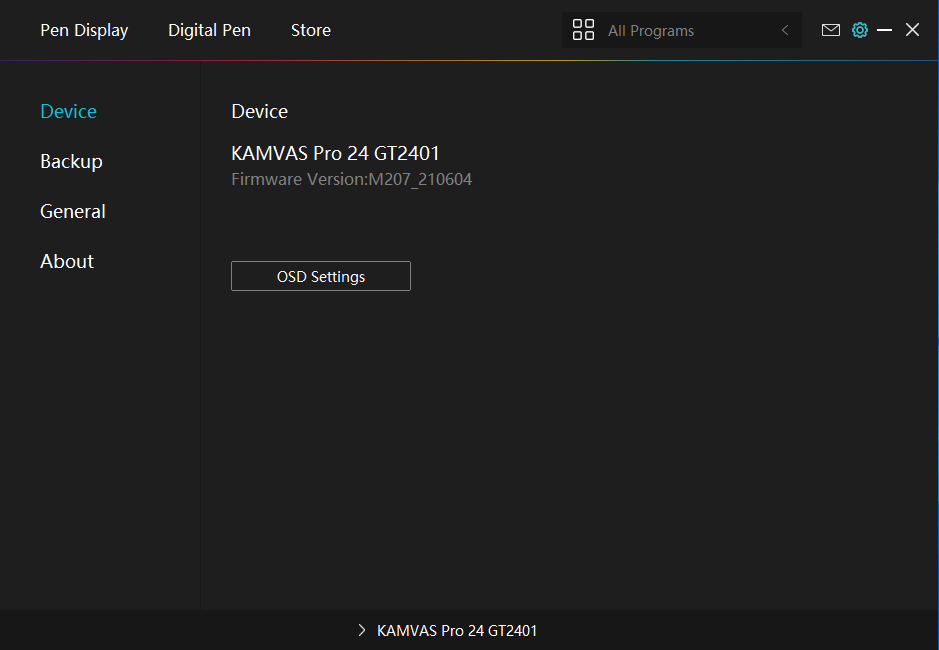Open the Backup settings section

click(71, 161)
